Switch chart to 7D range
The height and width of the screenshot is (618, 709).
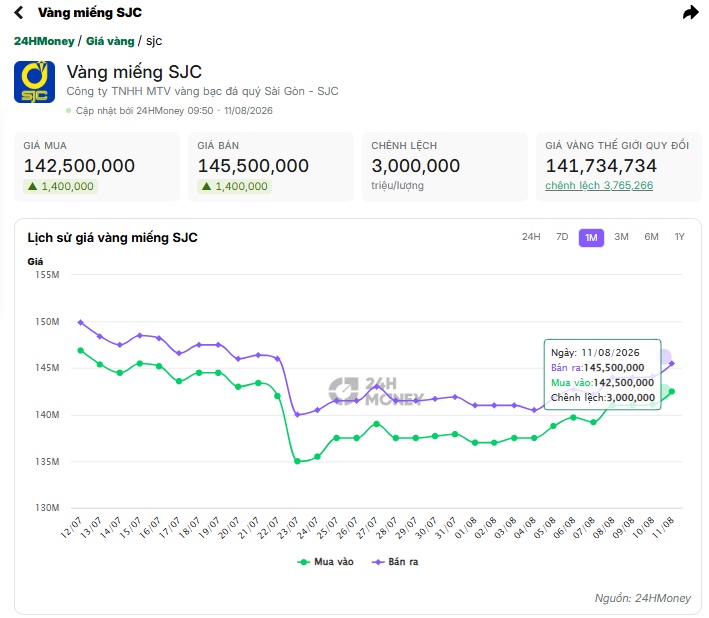[x=562, y=237]
